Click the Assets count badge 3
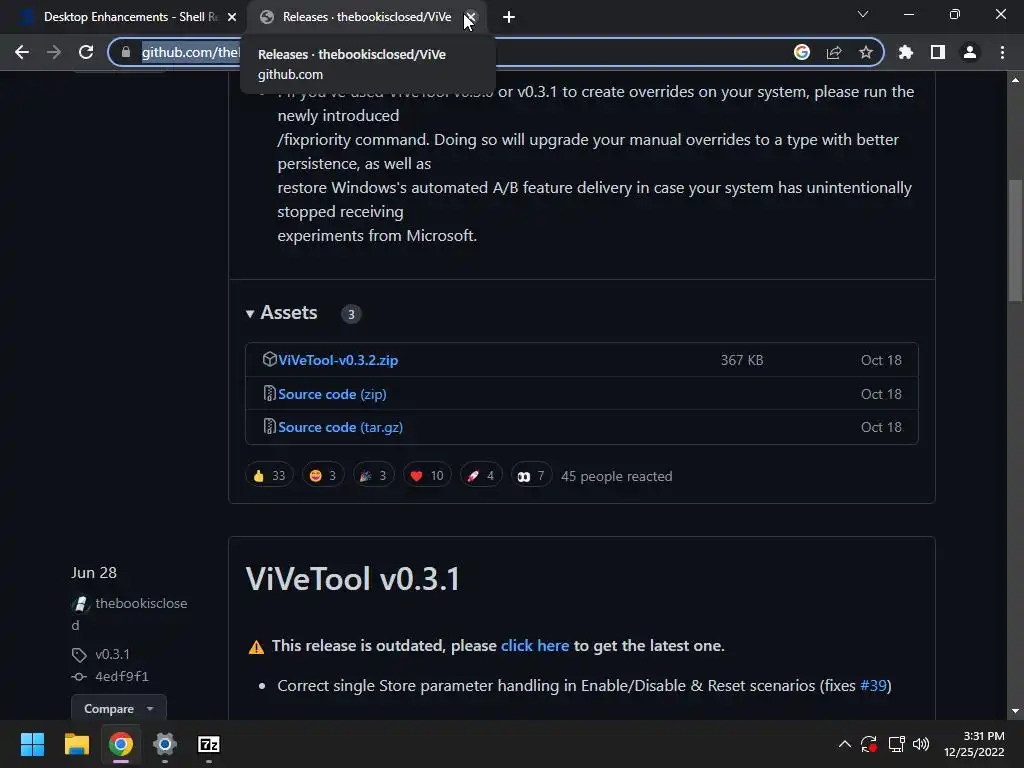1024x768 pixels. pyautogui.click(x=351, y=314)
